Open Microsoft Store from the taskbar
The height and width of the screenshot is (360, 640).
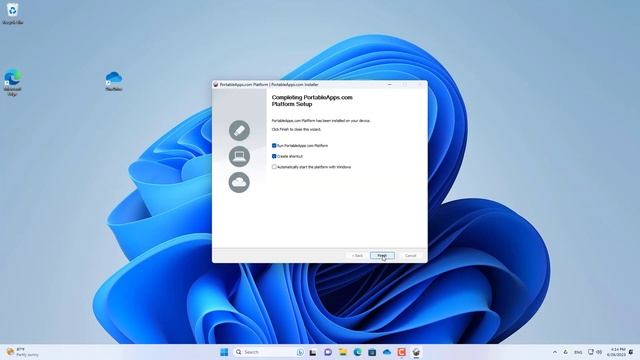(372, 352)
